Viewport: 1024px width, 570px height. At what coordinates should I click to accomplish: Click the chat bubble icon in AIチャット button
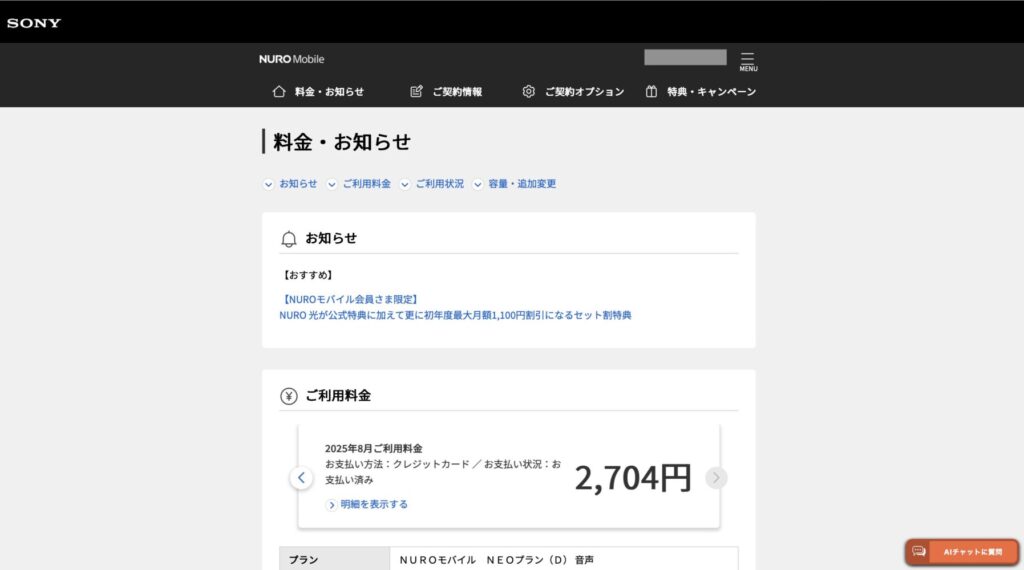[919, 551]
